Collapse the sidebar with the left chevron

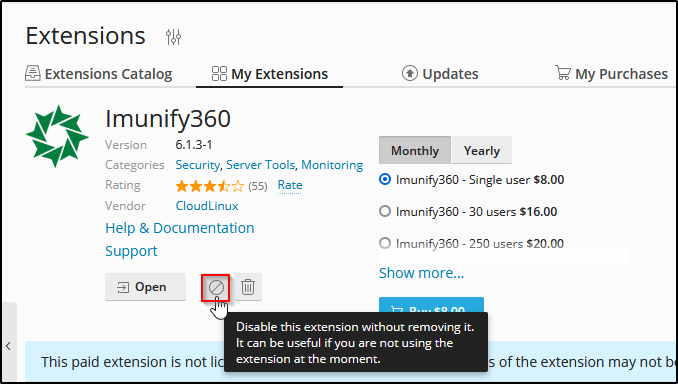[8, 346]
